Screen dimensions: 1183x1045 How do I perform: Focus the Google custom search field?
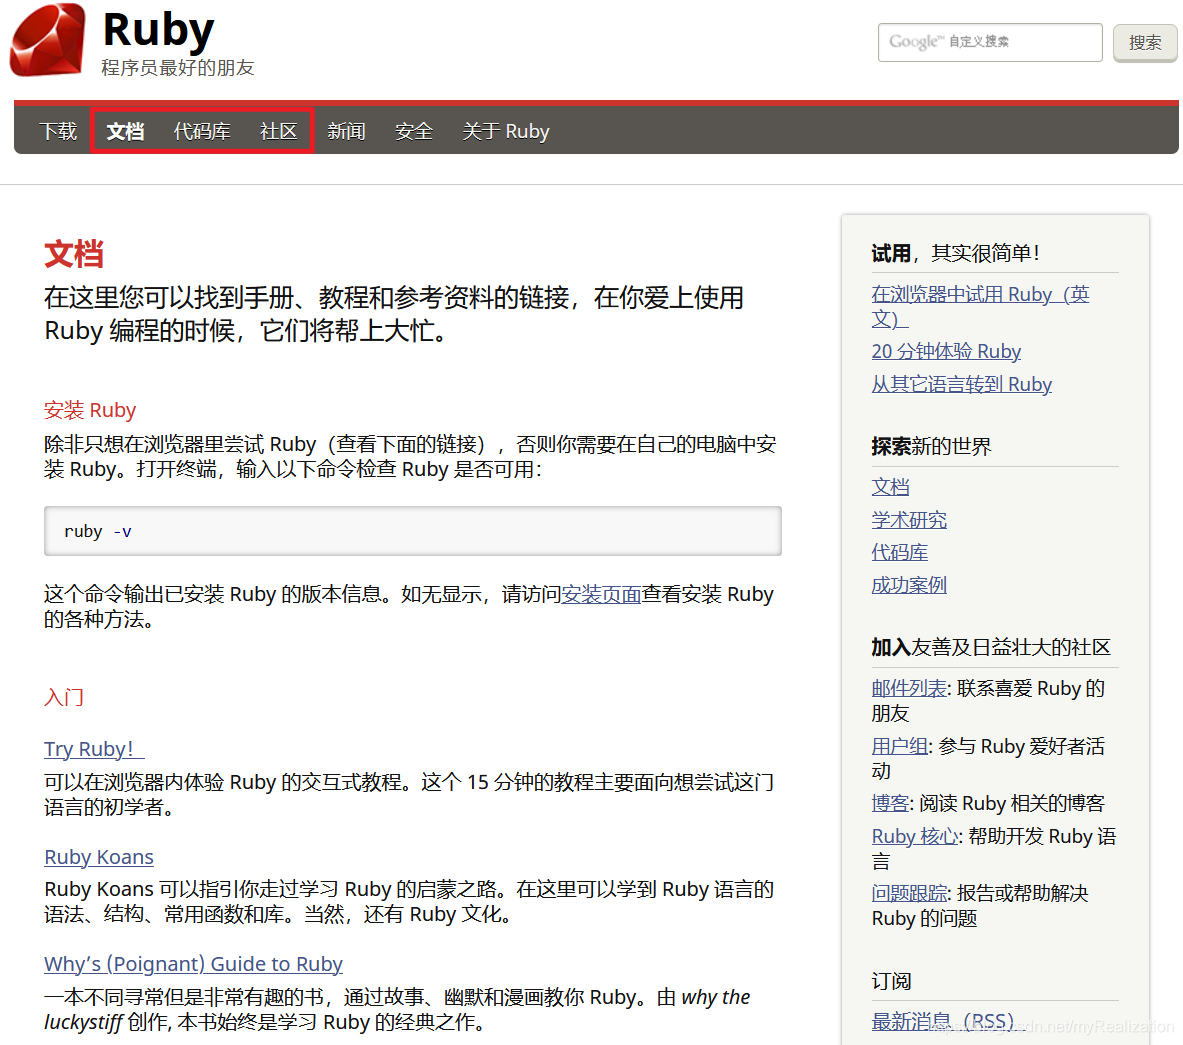pyautogui.click(x=990, y=42)
